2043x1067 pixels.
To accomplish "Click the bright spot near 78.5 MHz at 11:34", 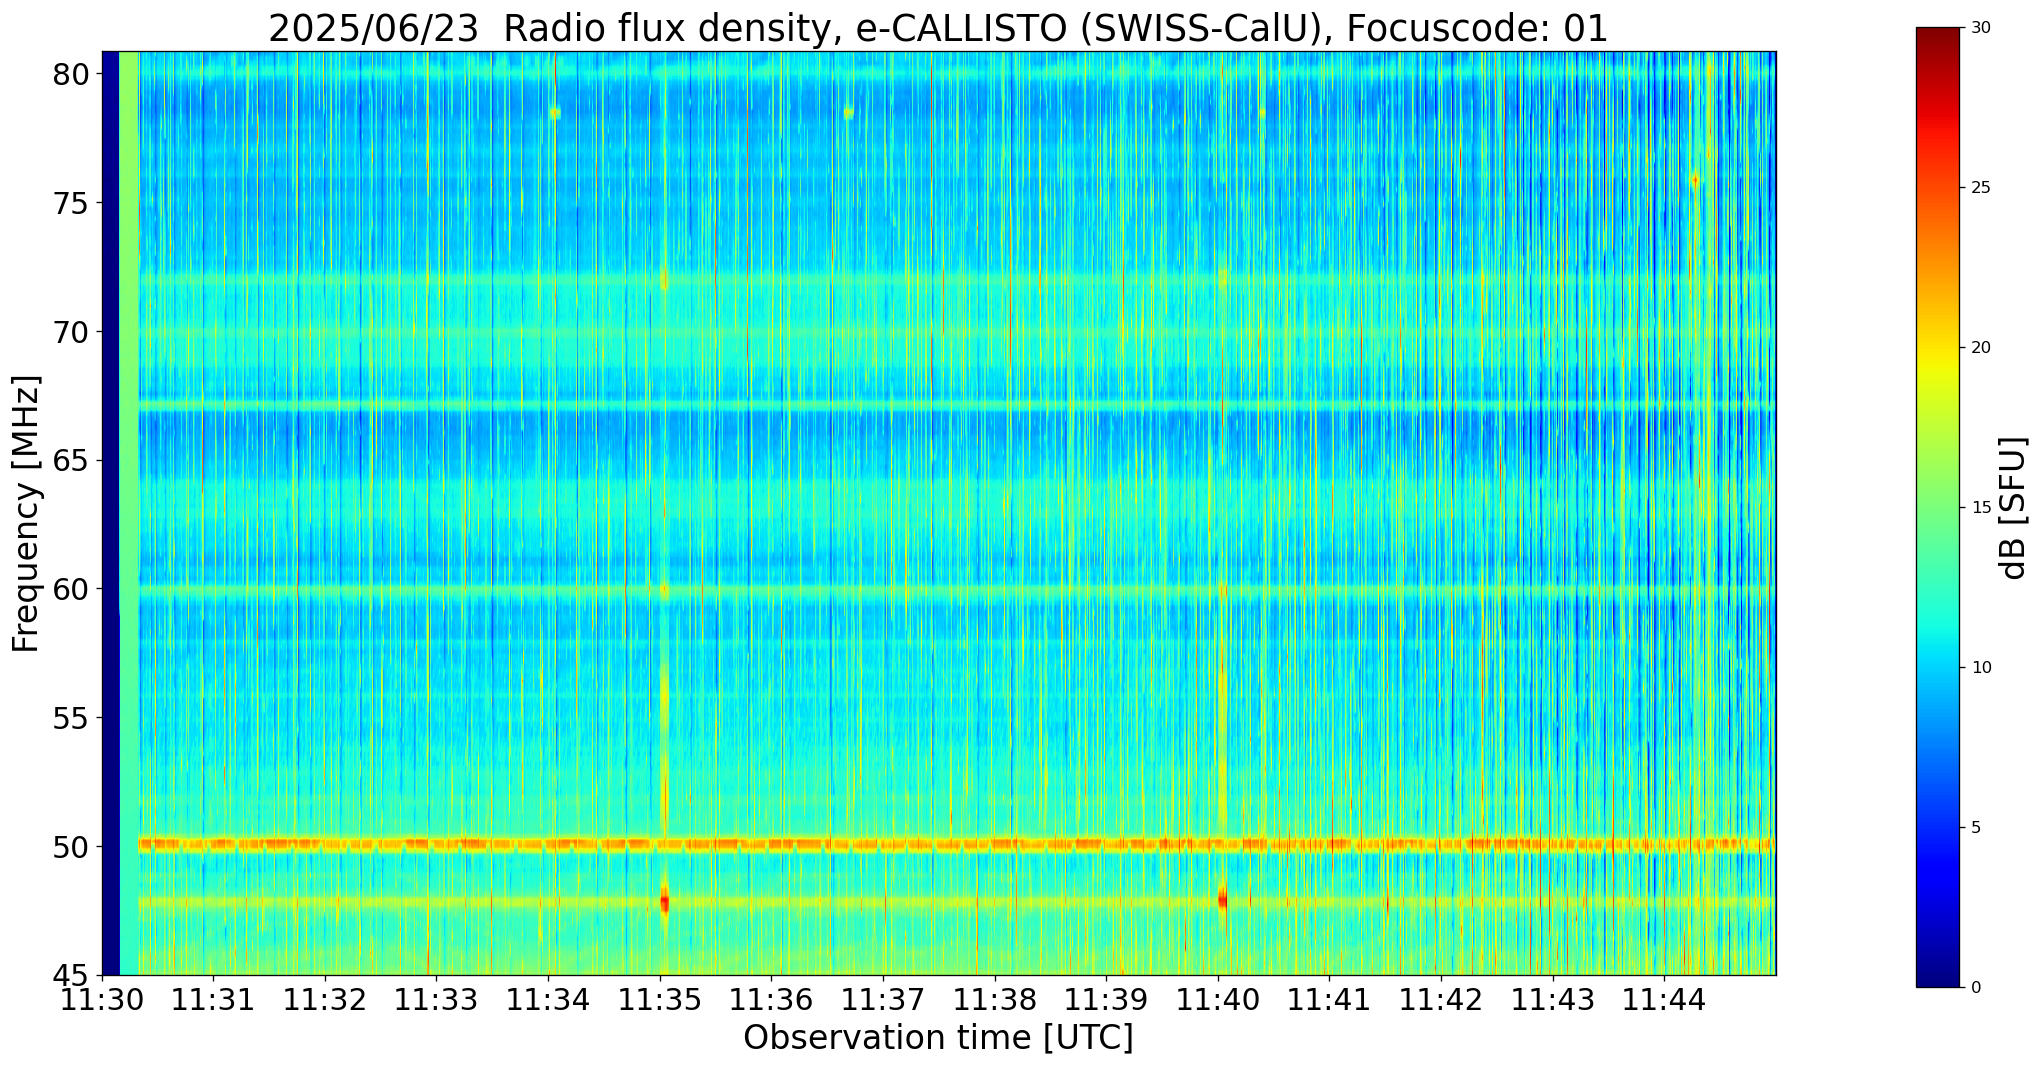I will click(x=555, y=113).
